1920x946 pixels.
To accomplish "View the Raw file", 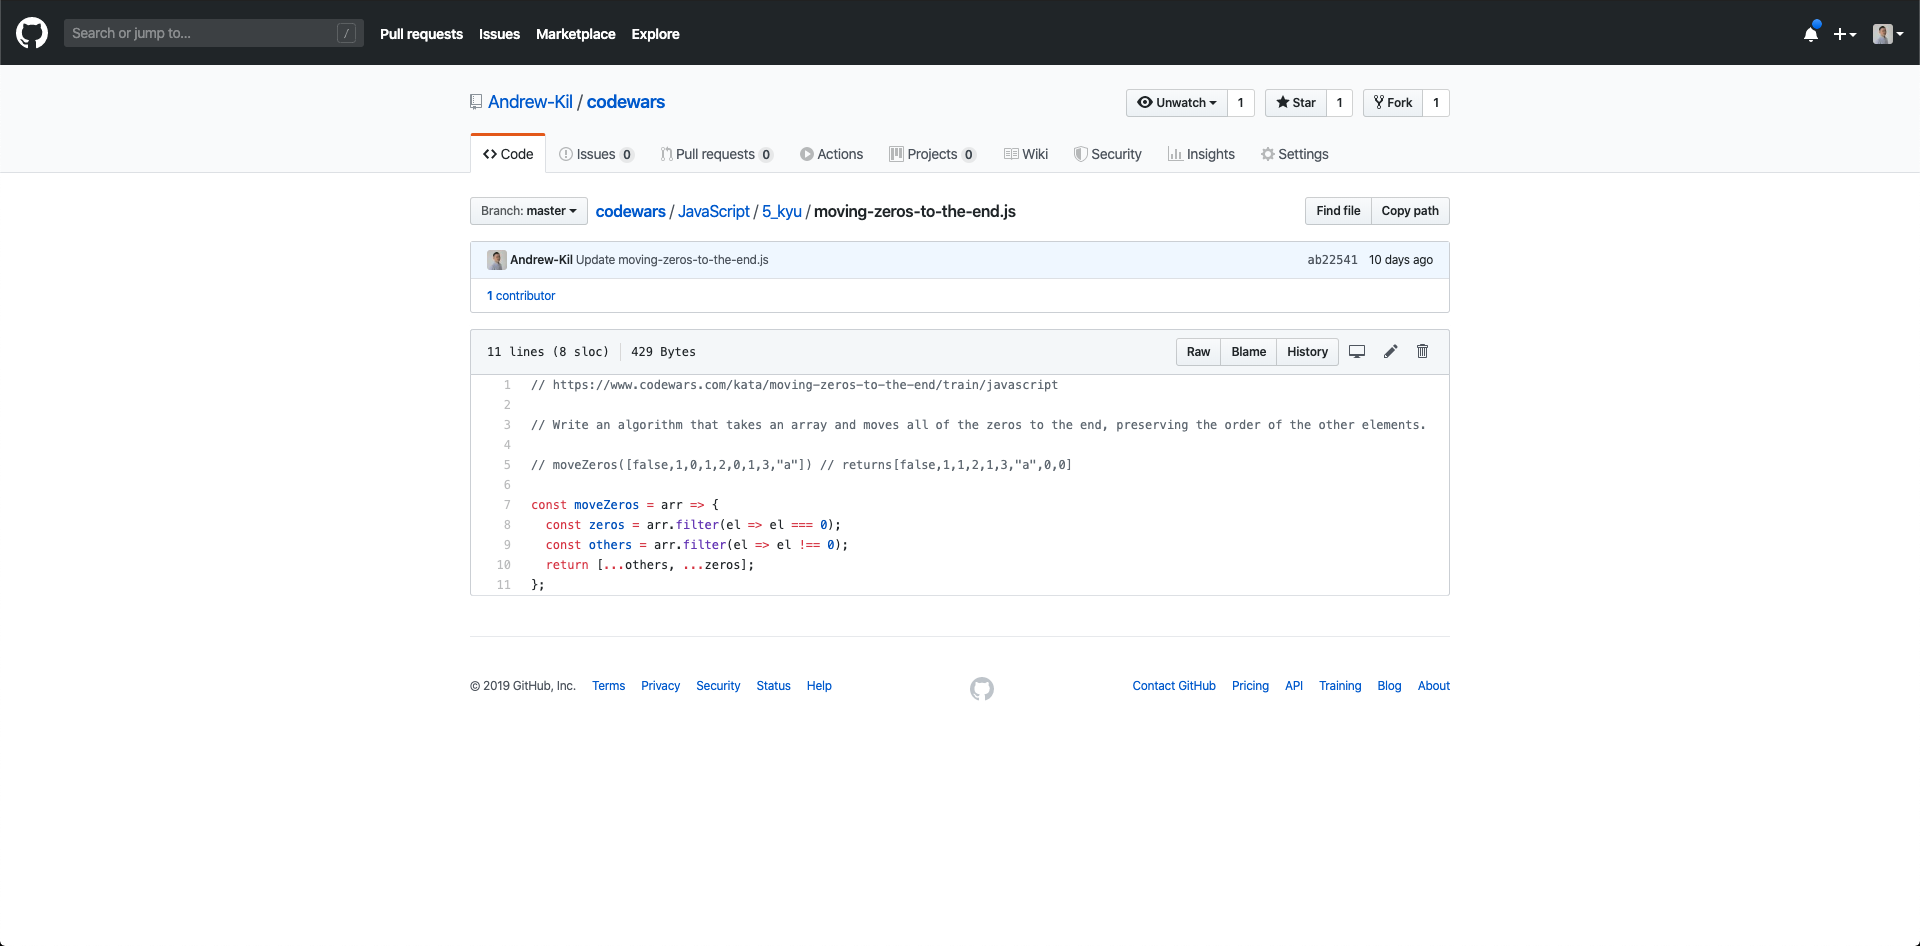I will (x=1198, y=352).
